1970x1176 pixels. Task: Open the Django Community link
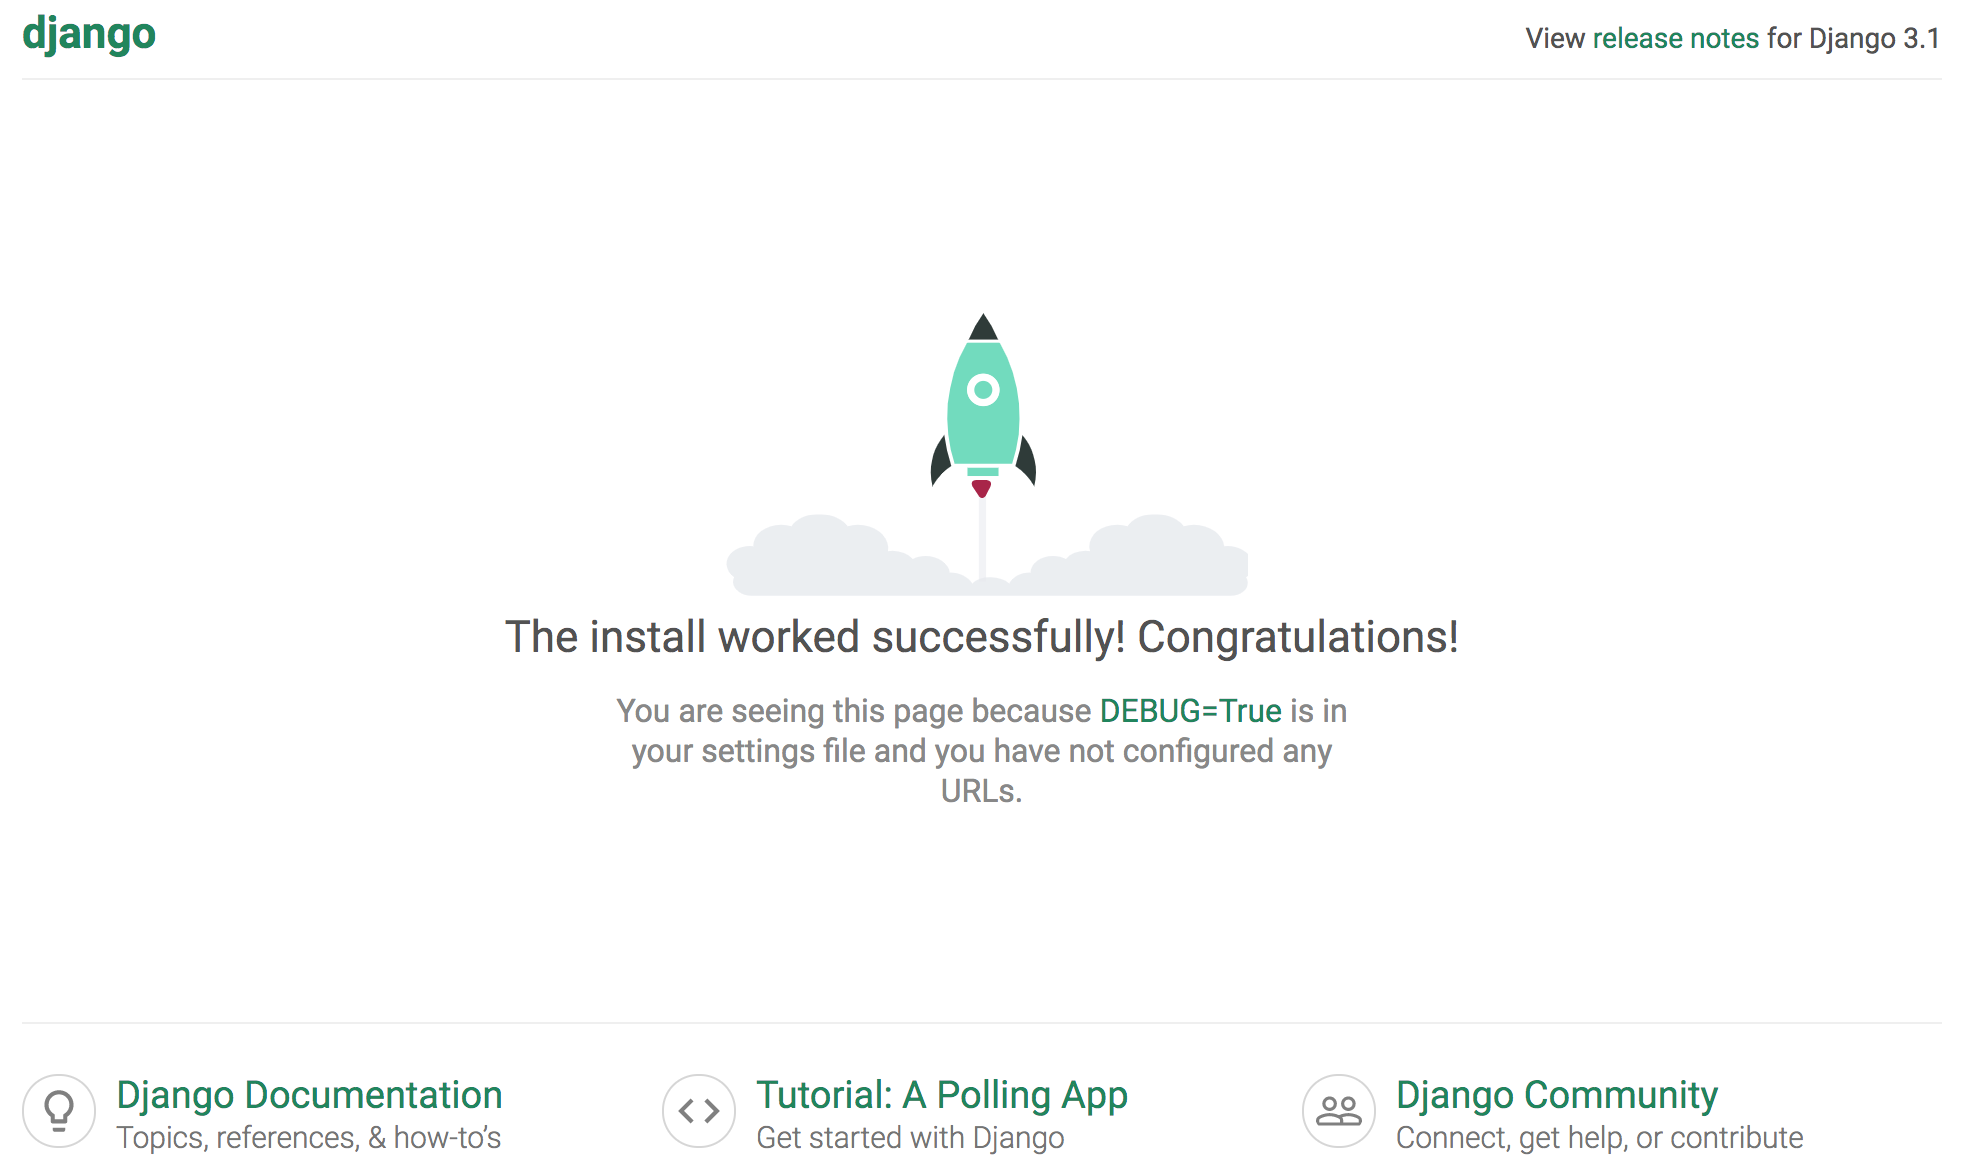(1556, 1095)
